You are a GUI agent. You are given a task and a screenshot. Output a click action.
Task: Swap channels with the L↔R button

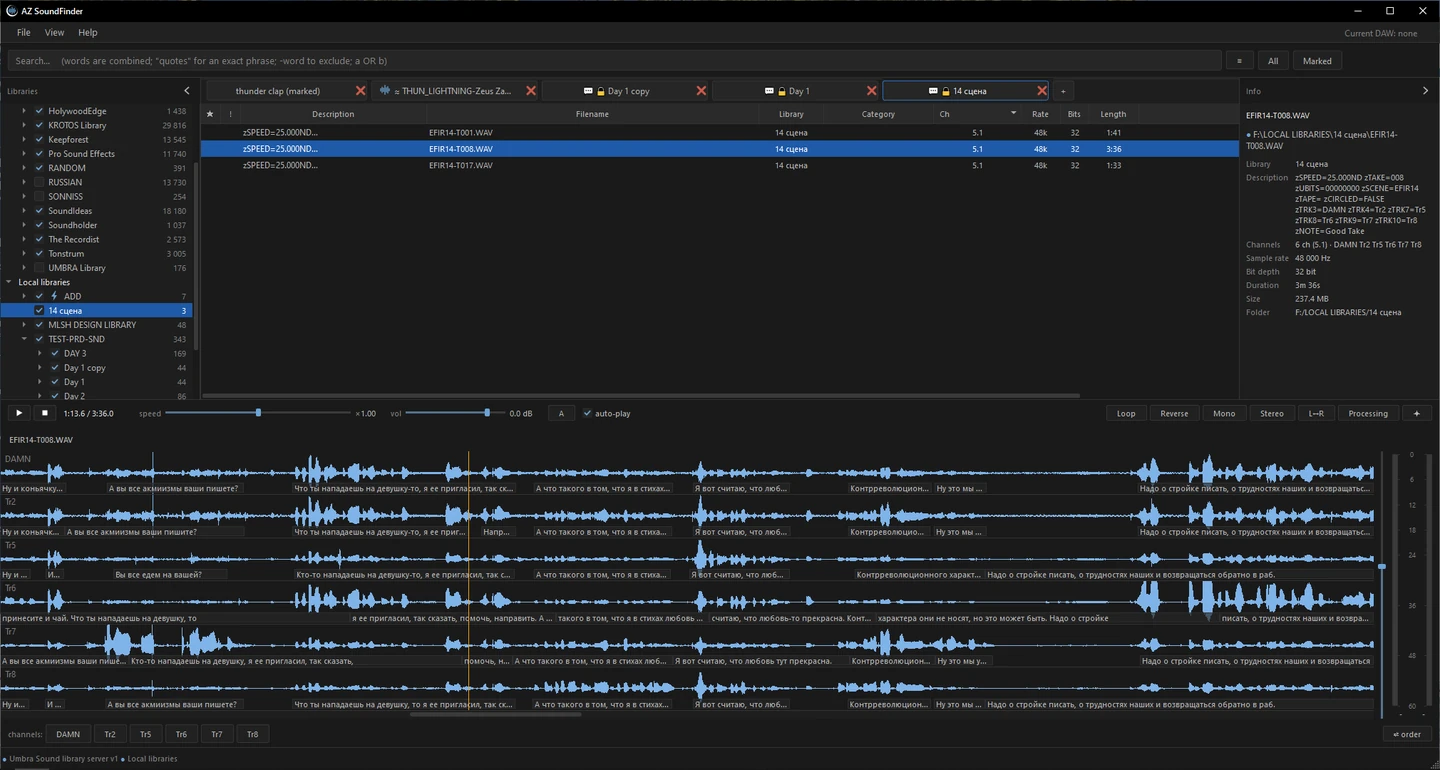pyautogui.click(x=1316, y=413)
